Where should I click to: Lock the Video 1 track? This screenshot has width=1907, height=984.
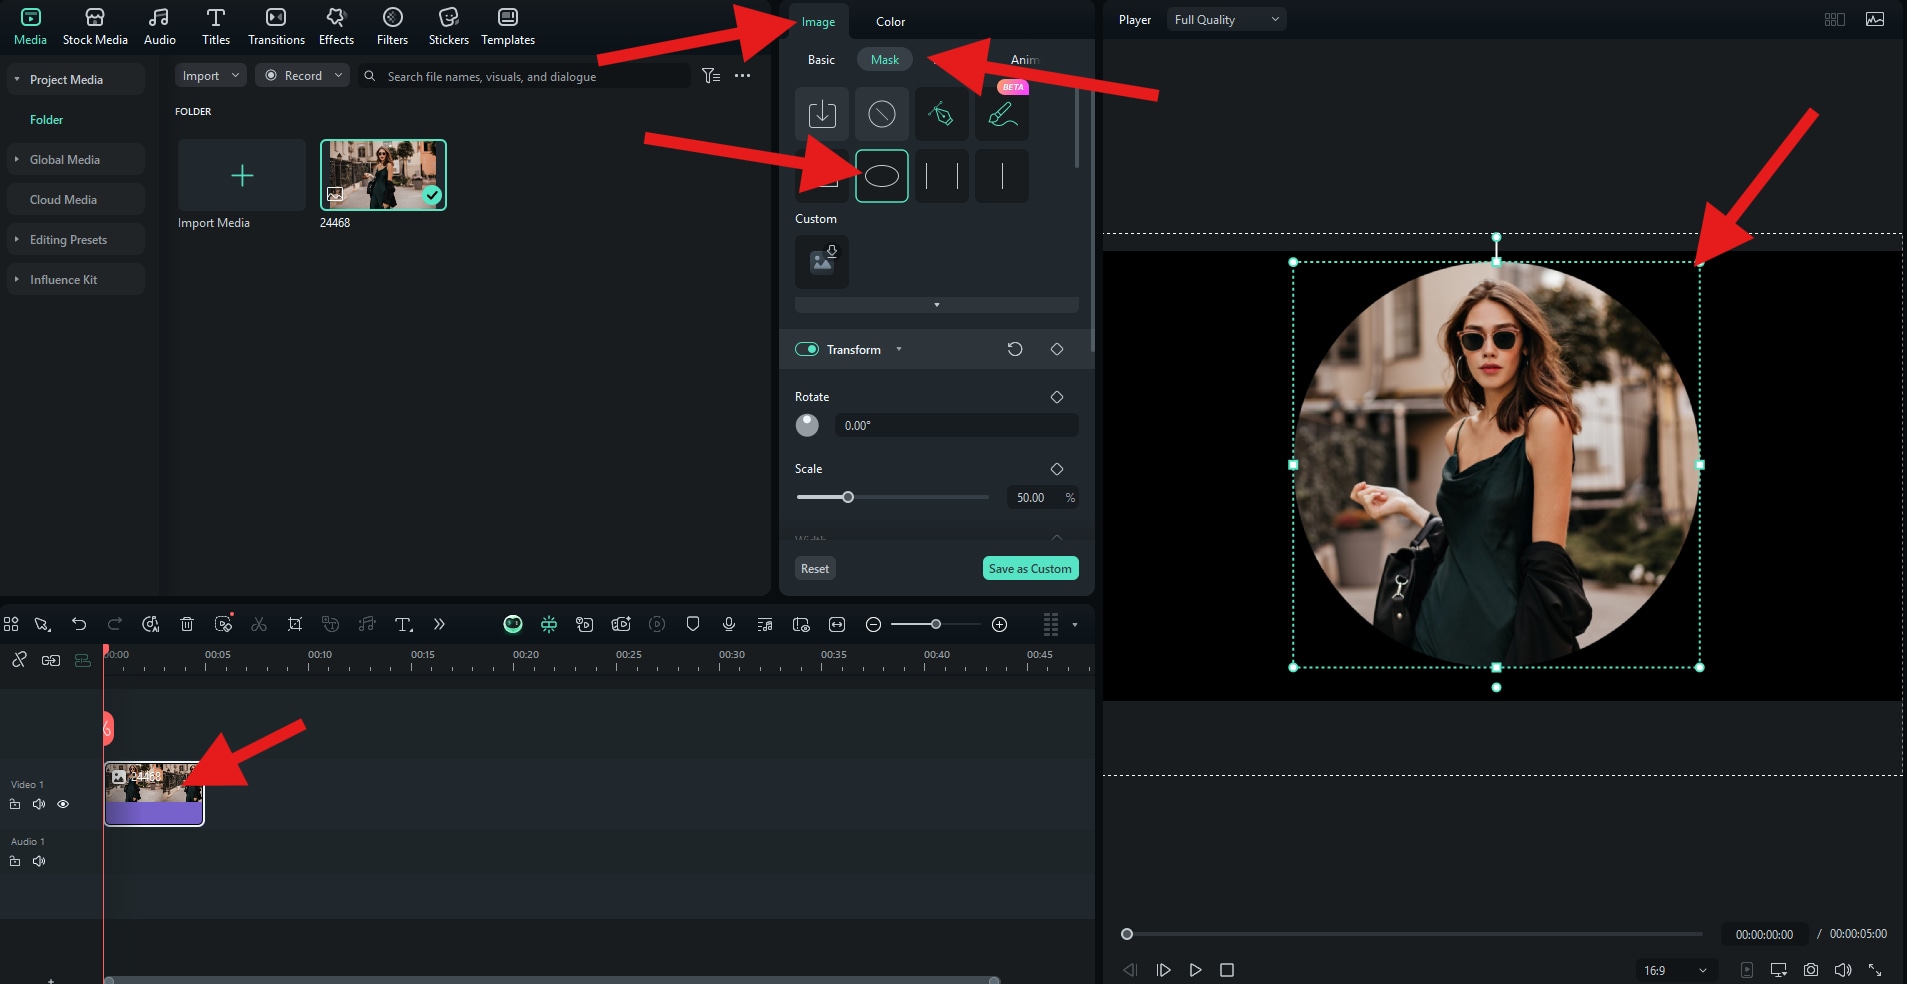[x=15, y=804]
